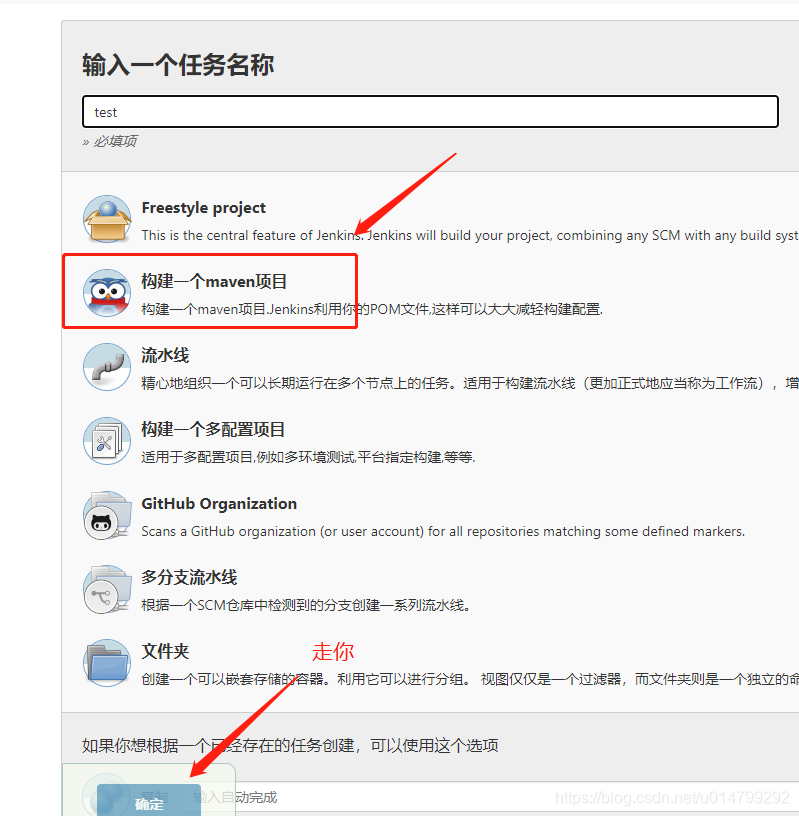Choose the 流水线 title
This screenshot has width=799, height=816.
(165, 355)
